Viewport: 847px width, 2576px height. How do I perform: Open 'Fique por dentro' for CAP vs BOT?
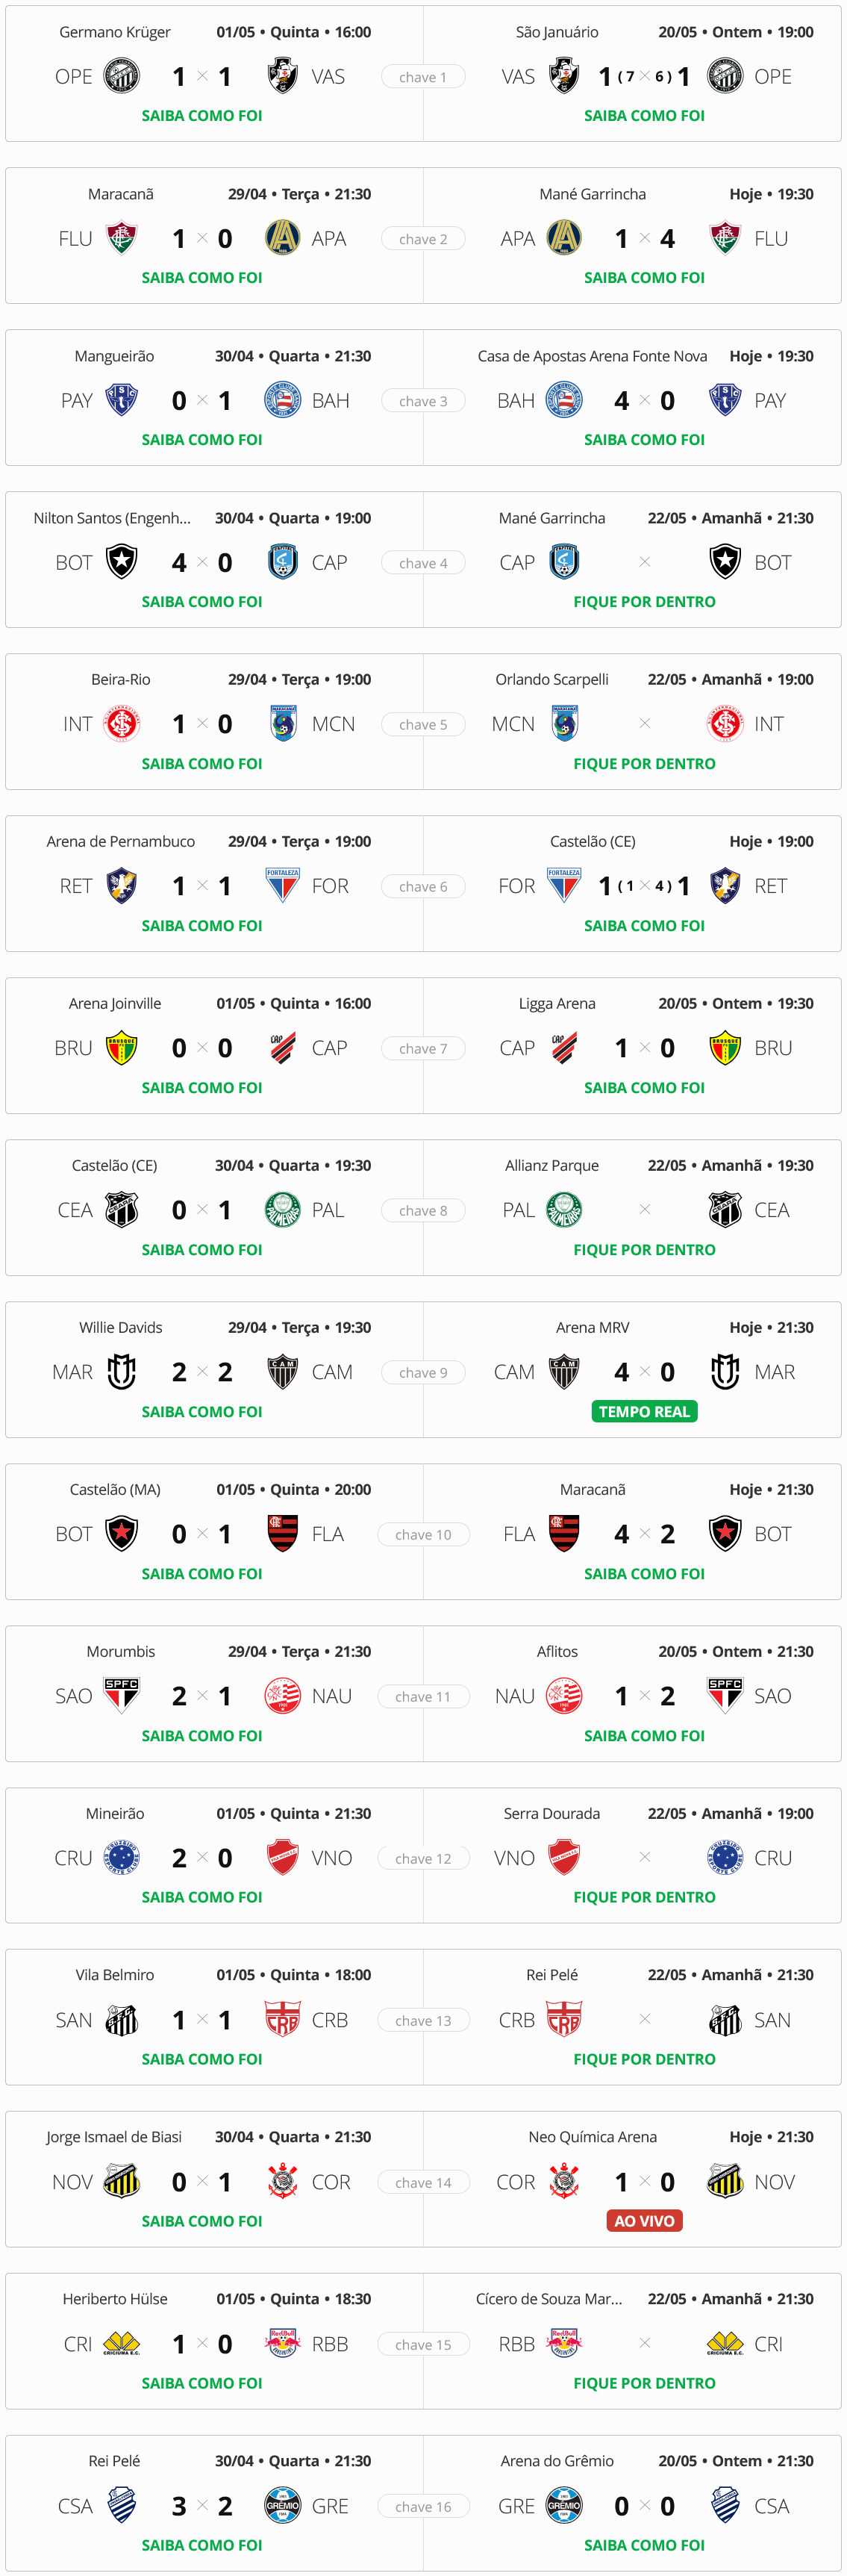pos(644,602)
